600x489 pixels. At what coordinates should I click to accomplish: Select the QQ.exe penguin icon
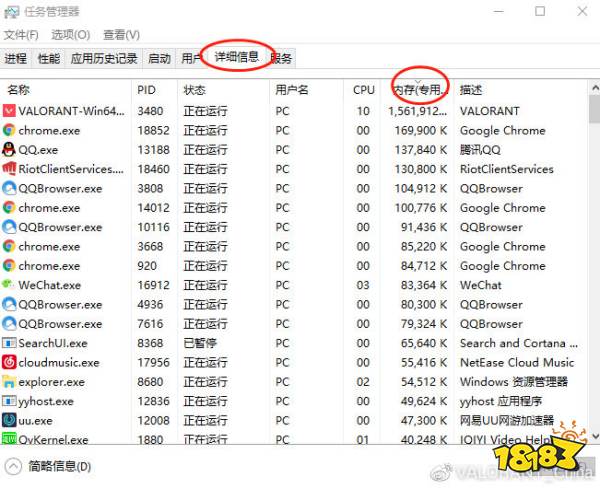coord(9,150)
